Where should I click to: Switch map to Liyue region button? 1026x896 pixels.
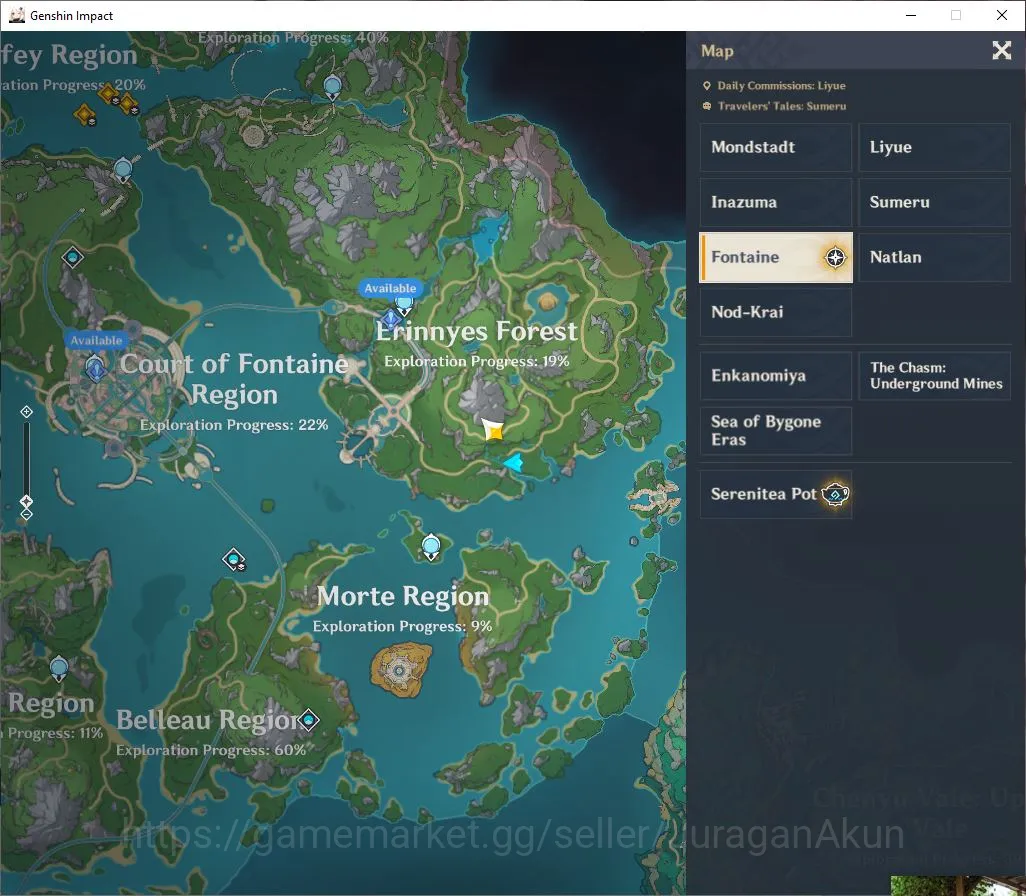[x=934, y=147]
